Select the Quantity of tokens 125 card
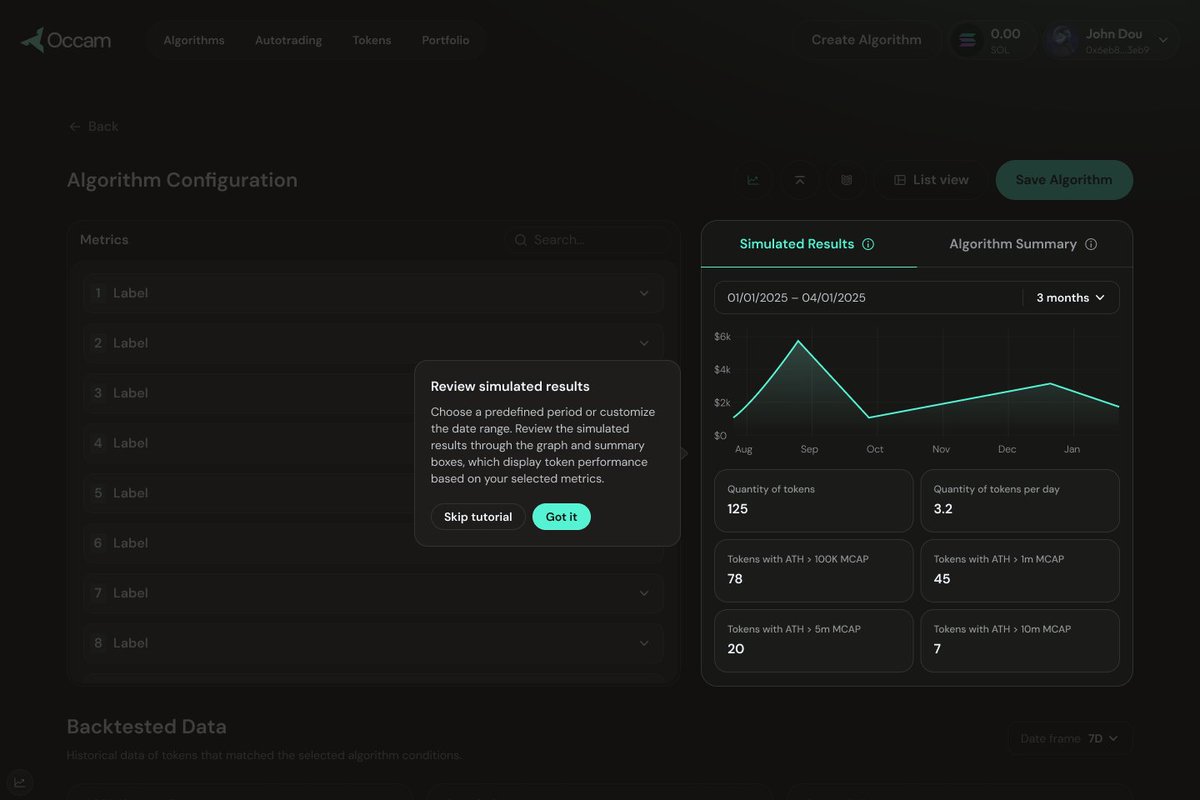 point(814,501)
